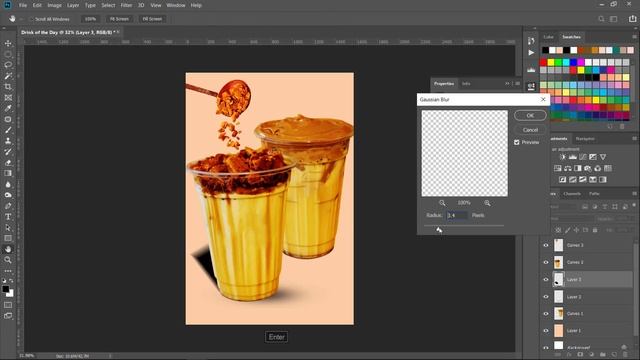
Task: Open the Swatches panel menu
Action: [635, 37]
